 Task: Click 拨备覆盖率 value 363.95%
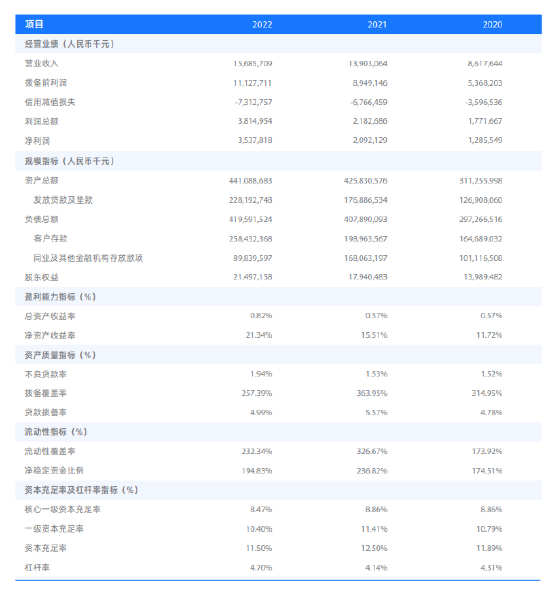(x=372, y=393)
